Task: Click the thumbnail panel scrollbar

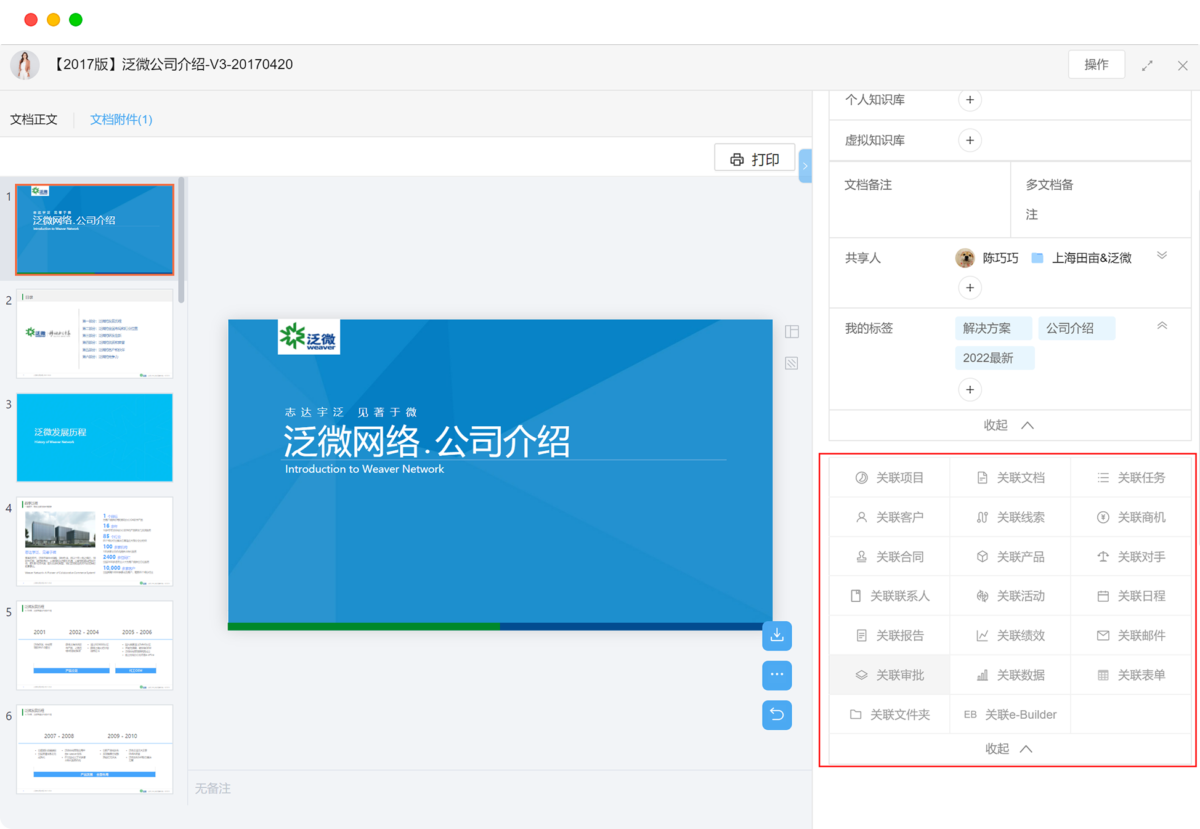Action: click(x=181, y=240)
